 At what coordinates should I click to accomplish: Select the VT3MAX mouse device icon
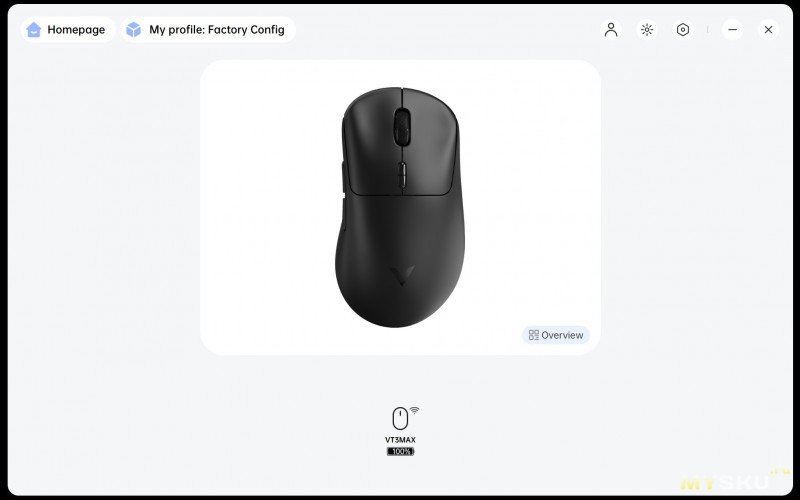(401, 418)
